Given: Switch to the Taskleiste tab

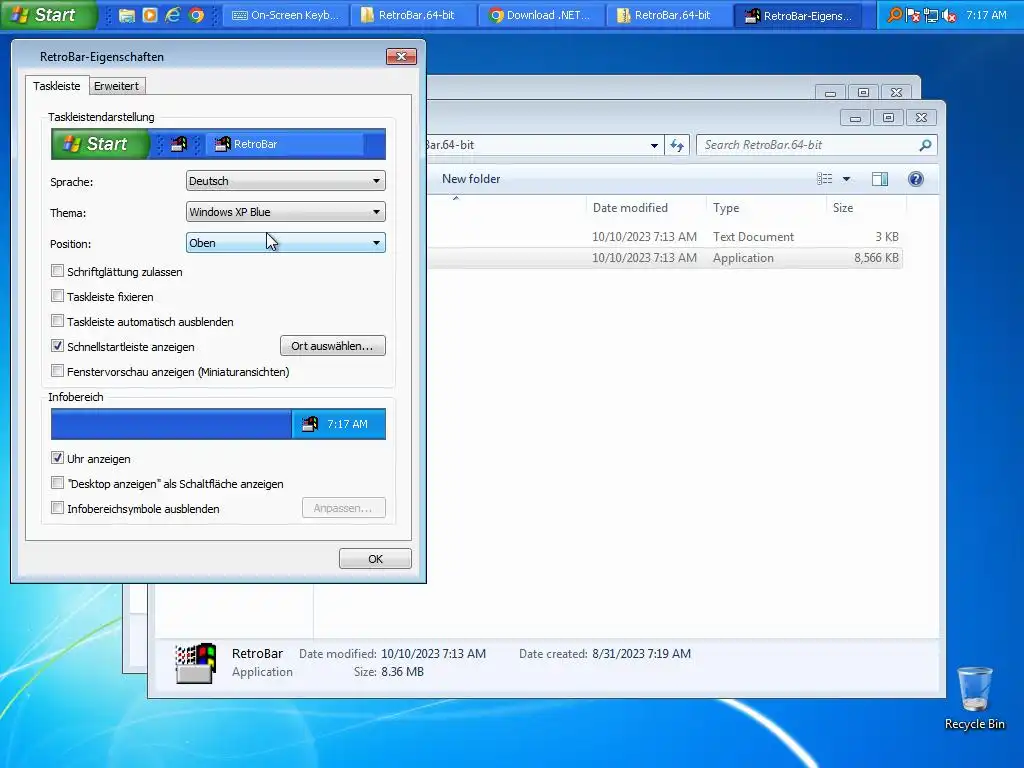Looking at the screenshot, I should coord(57,86).
